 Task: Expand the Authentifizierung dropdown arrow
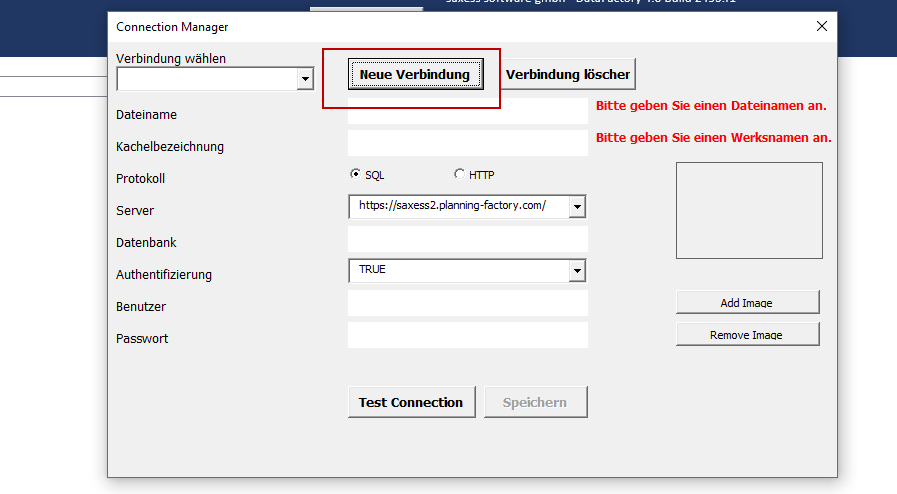(577, 271)
